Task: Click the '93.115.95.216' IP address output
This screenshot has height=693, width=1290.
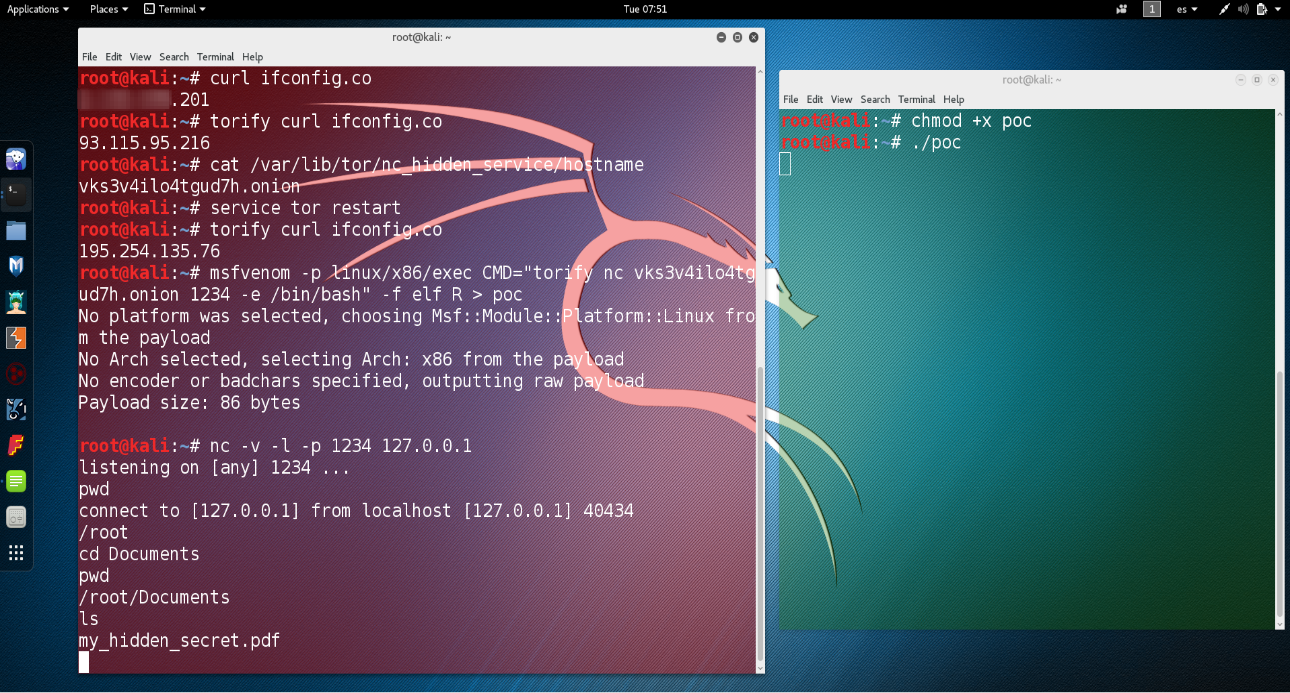Action: pyautogui.click(x=145, y=143)
